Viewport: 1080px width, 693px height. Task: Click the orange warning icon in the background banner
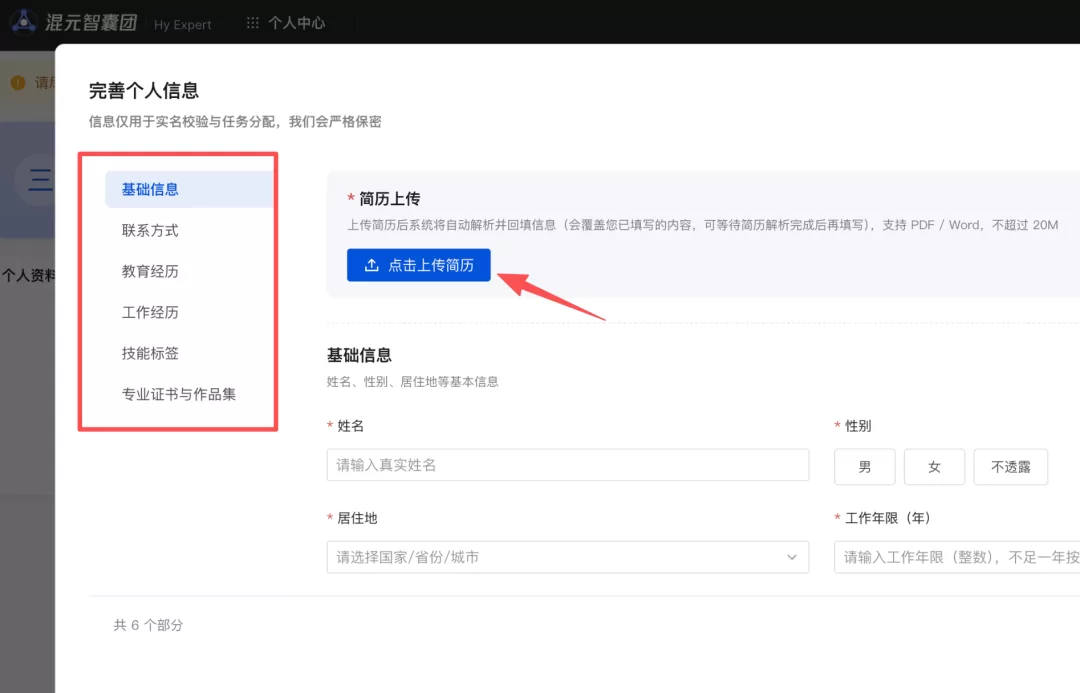click(18, 83)
